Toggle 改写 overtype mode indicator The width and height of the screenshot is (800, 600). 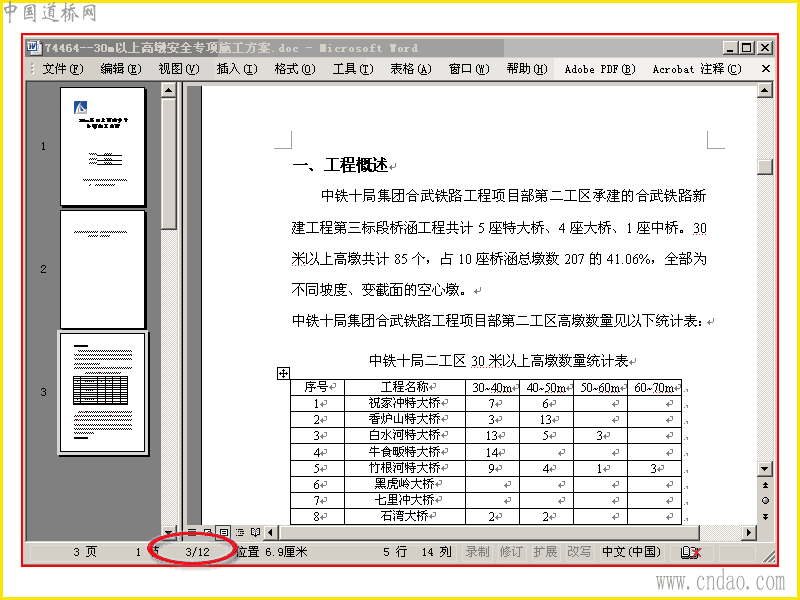579,552
